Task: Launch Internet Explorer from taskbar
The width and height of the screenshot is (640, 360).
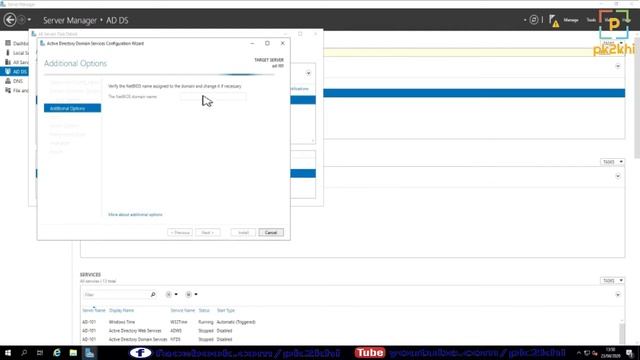Action: pyautogui.click(x=57, y=353)
